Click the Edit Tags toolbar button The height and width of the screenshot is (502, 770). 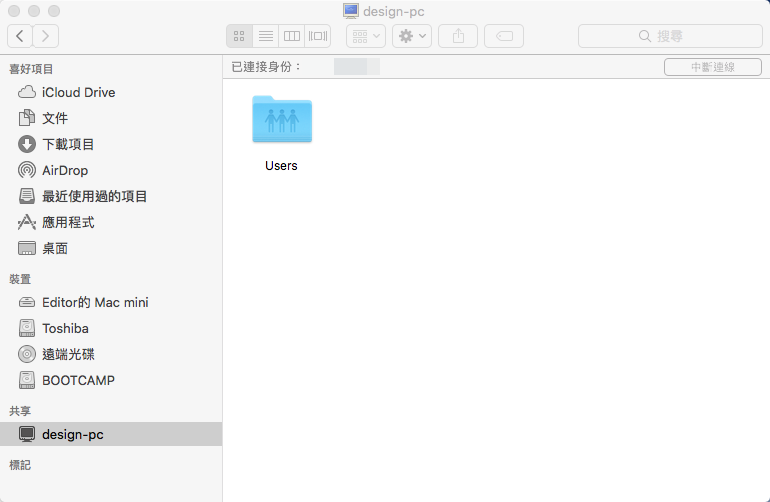click(504, 36)
